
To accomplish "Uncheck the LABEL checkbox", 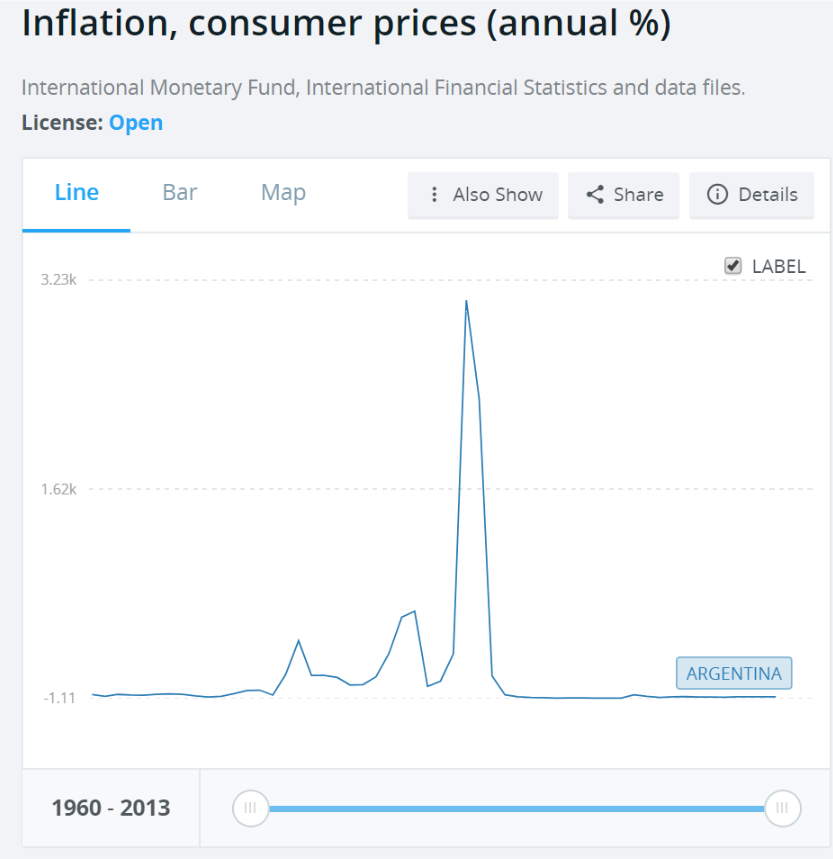I will [733, 266].
